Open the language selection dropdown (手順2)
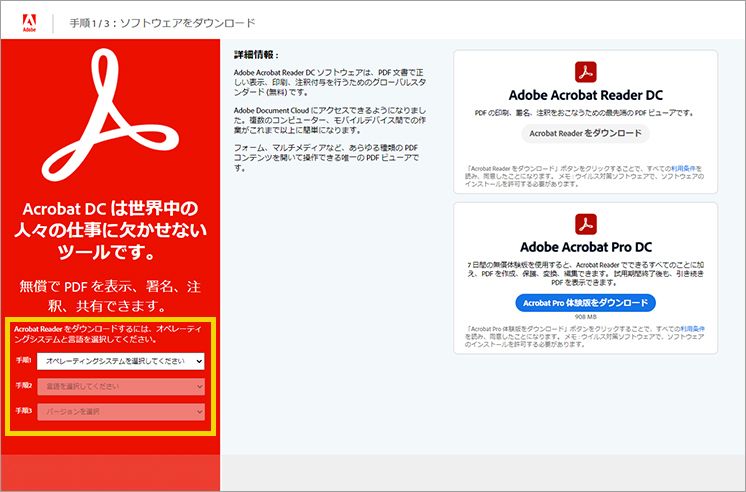This screenshot has width=746, height=492. click(121, 386)
